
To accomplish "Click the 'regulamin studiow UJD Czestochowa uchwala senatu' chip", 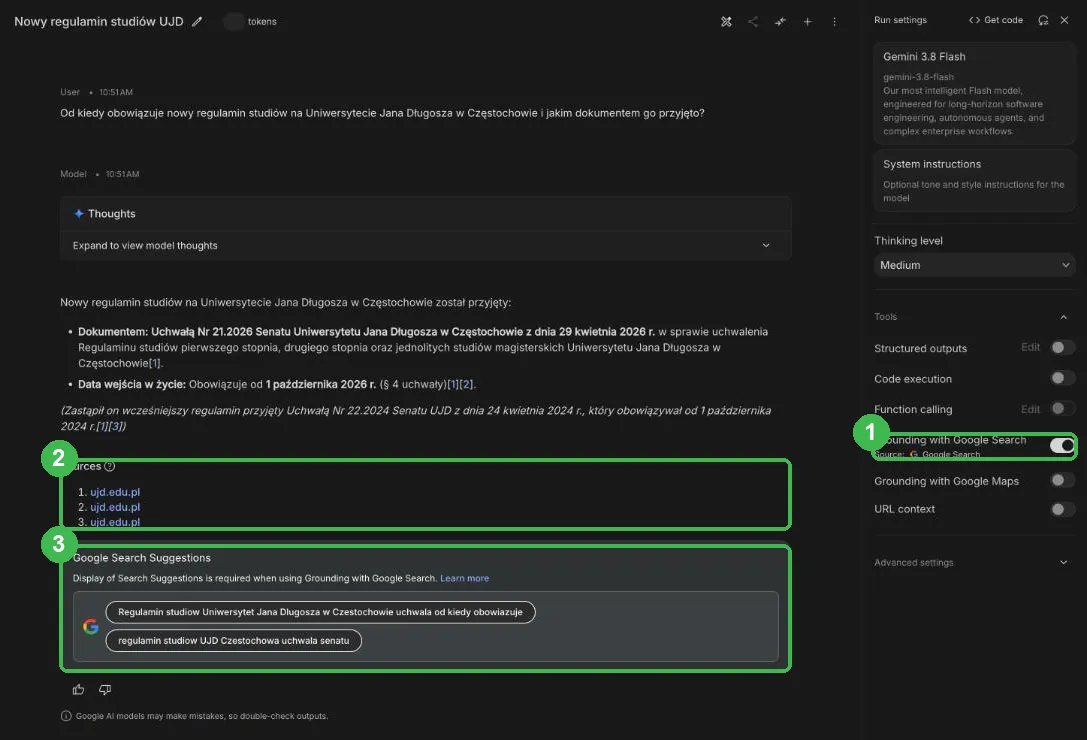I will tap(234, 640).
